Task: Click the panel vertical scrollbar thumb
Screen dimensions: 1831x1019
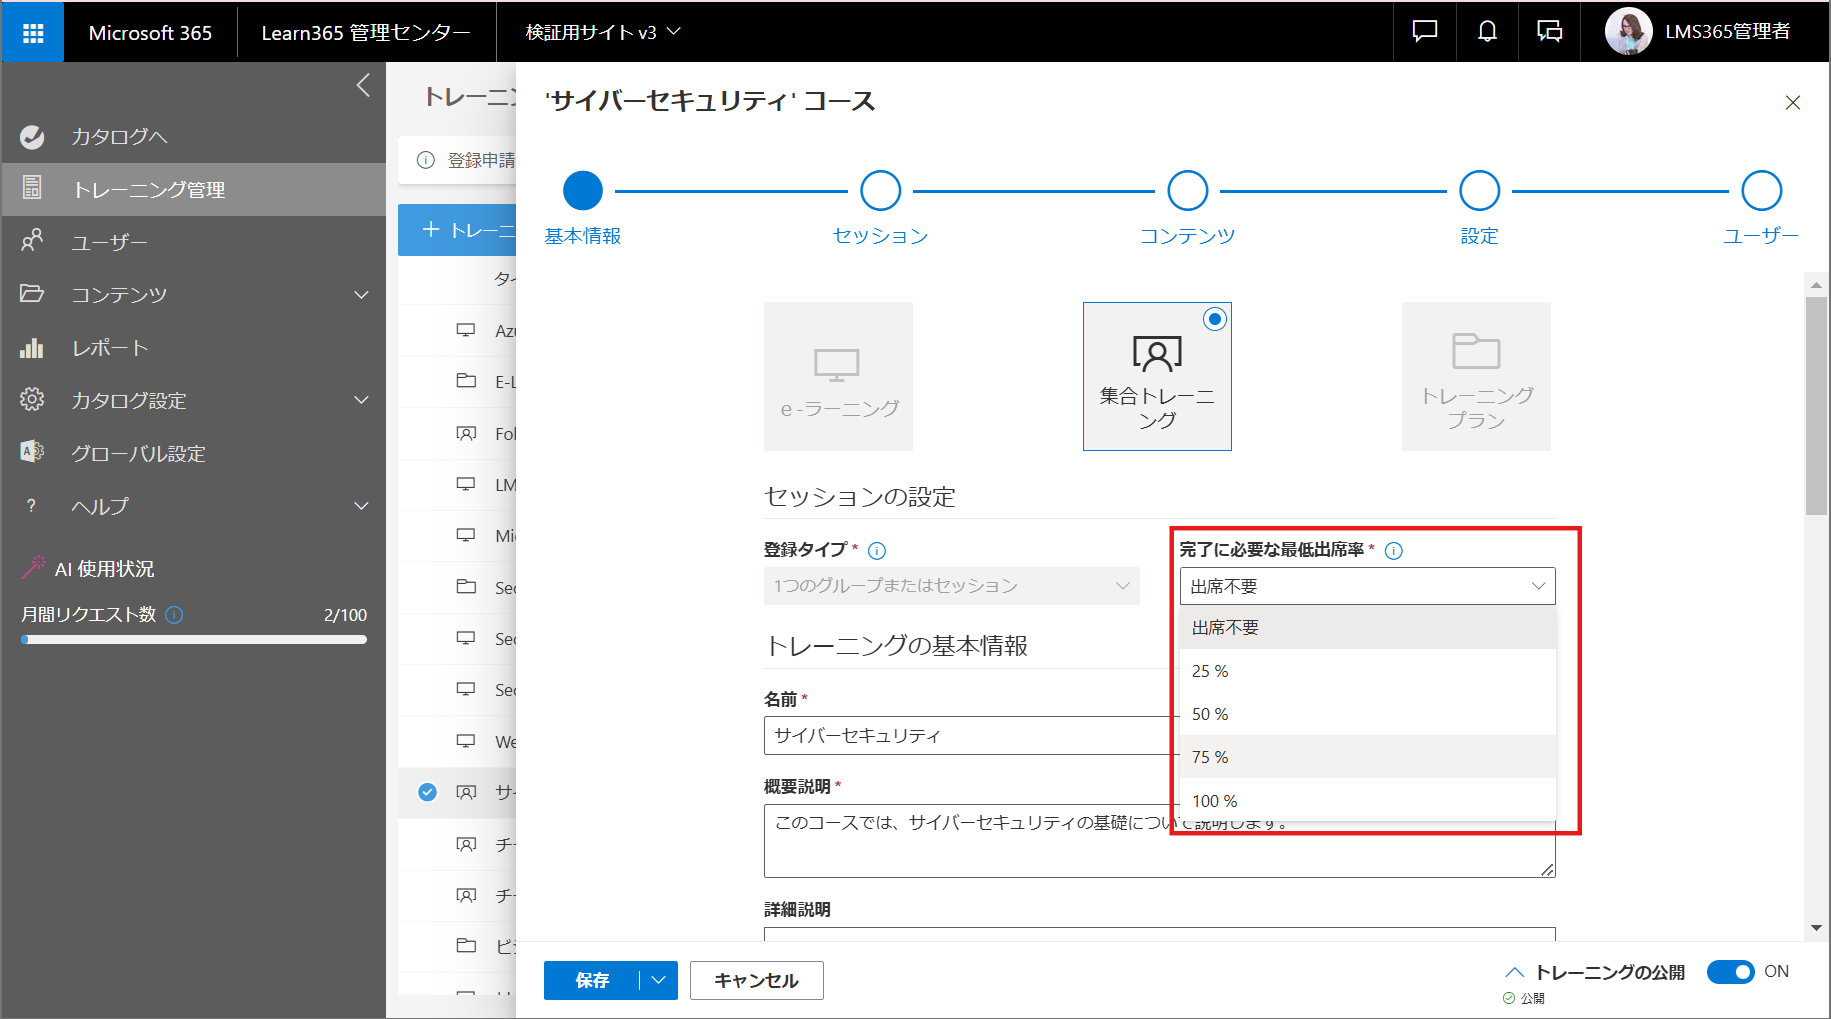Action: pos(1816,405)
